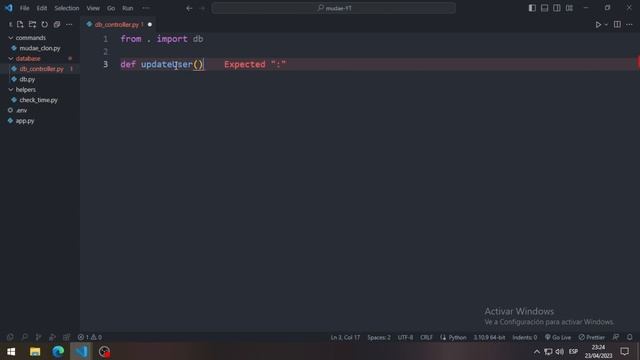This screenshot has height=360, width=640.
Task: Click the run and debug icon in status bar
Action: [52, 337]
